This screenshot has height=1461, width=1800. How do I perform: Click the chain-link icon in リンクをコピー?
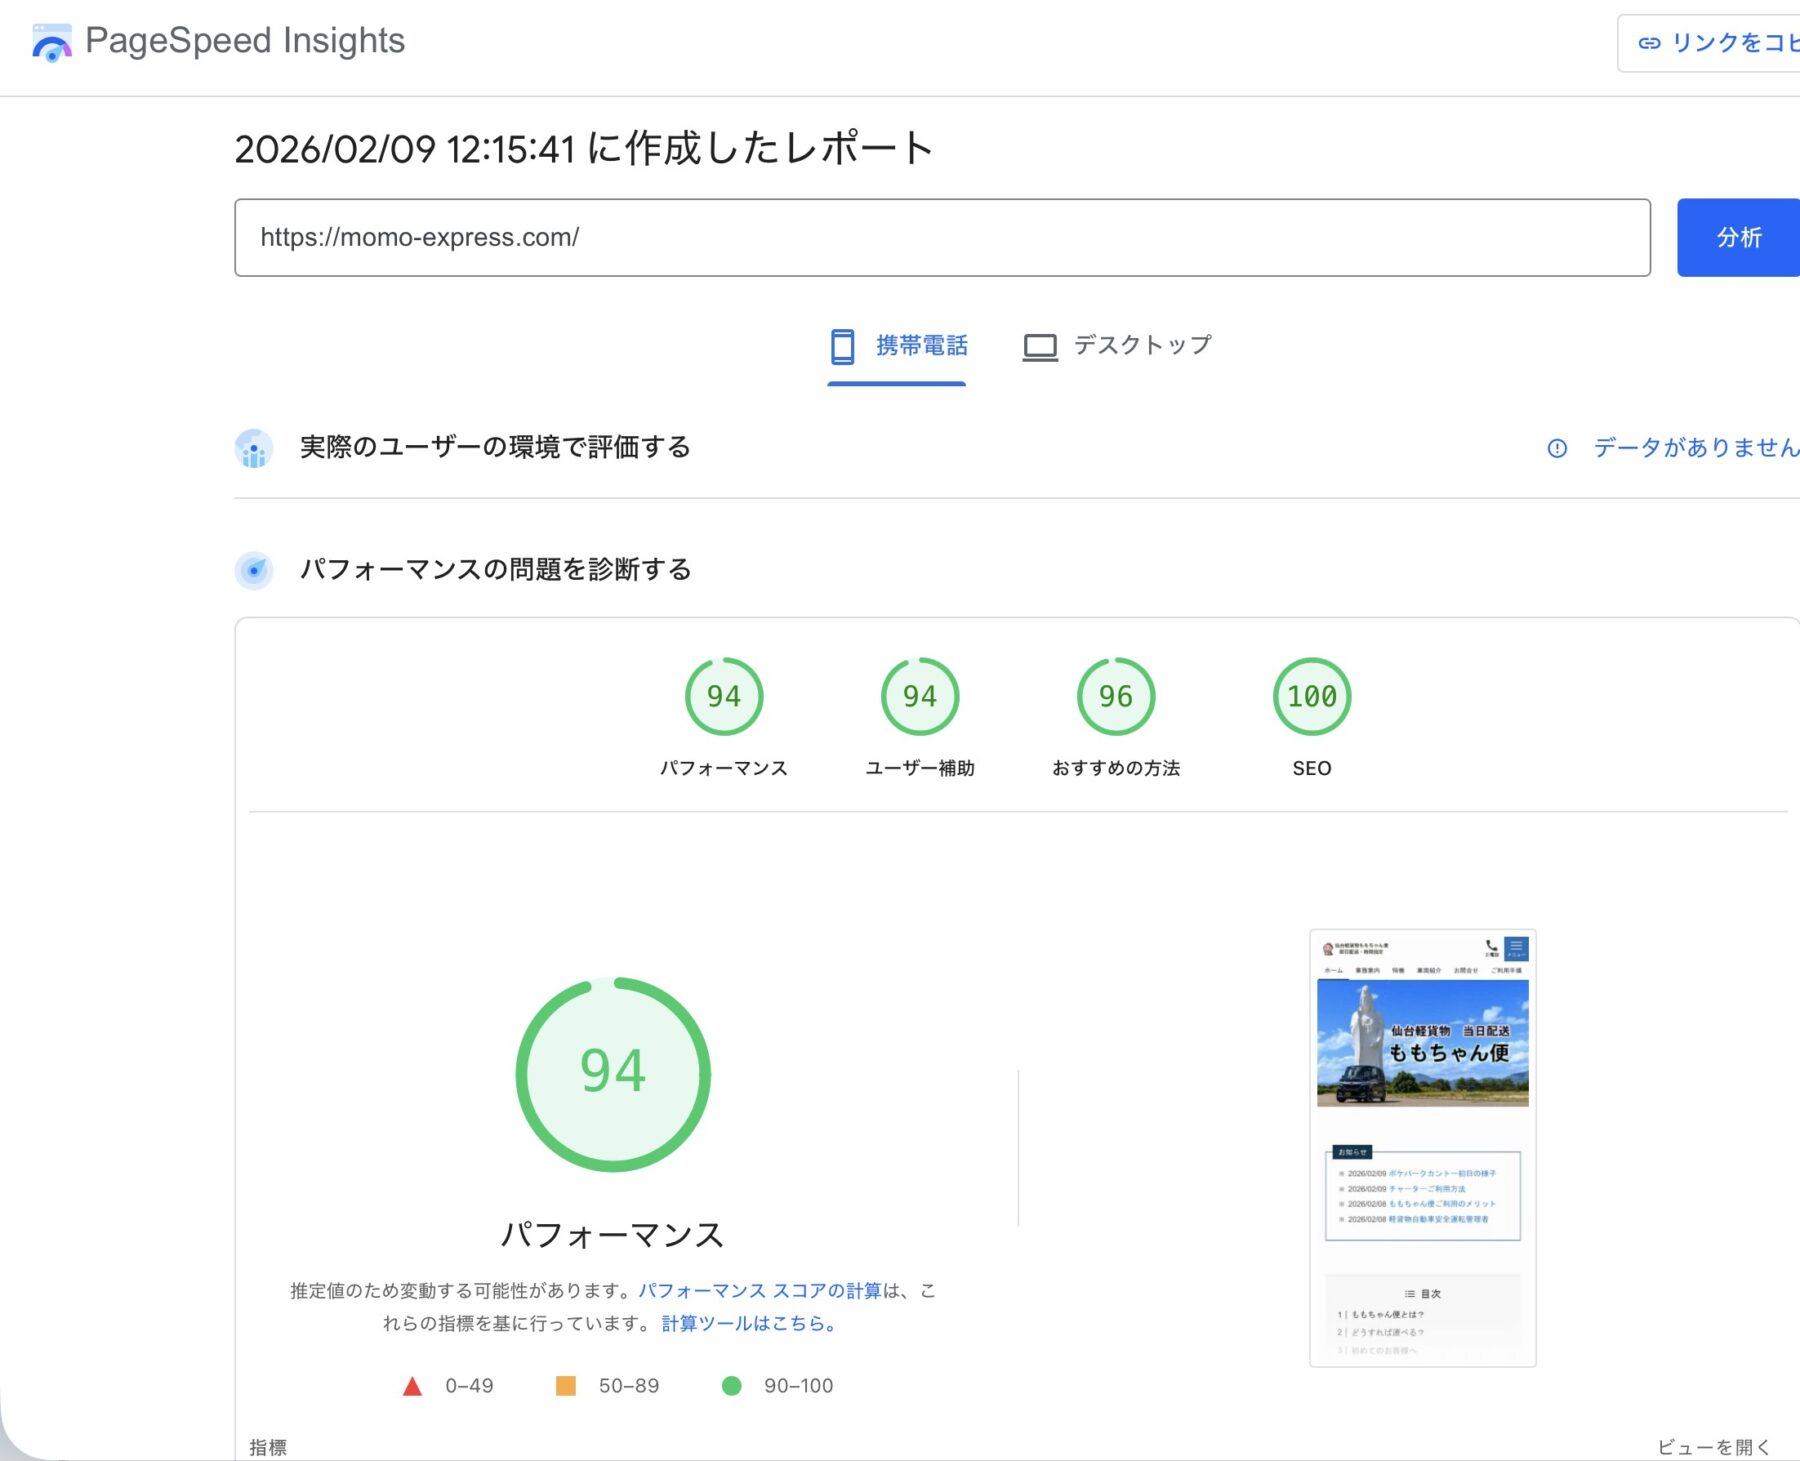click(1650, 42)
